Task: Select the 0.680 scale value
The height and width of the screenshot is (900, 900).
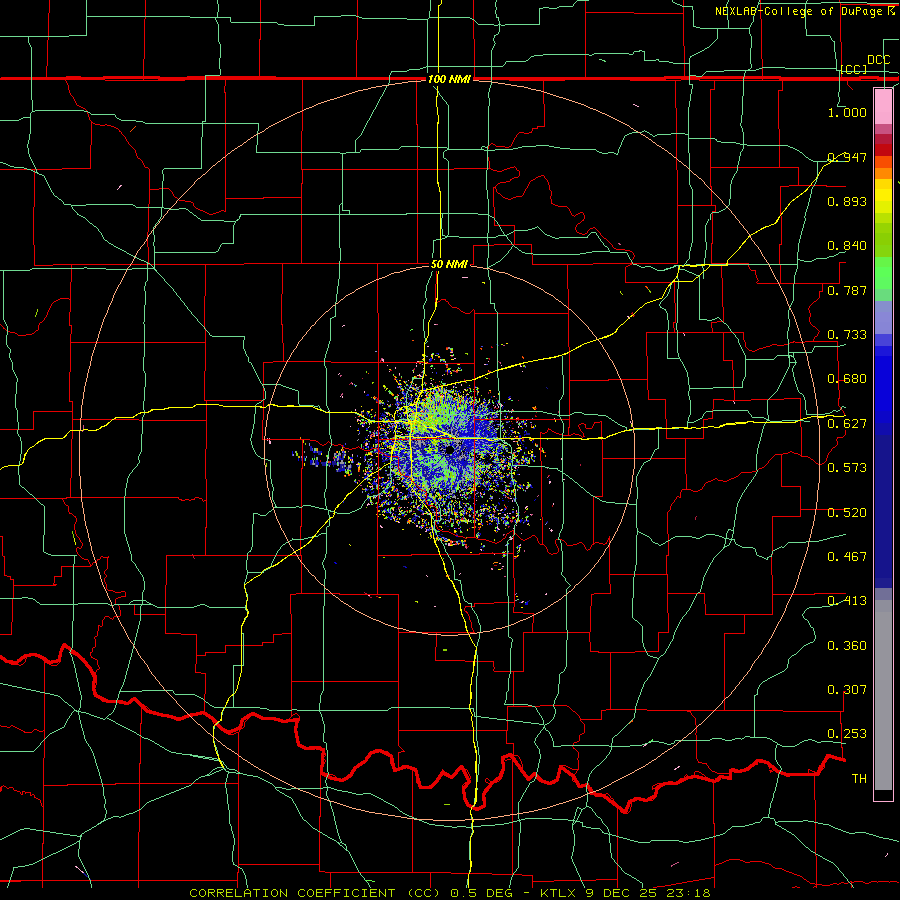Action: point(847,379)
